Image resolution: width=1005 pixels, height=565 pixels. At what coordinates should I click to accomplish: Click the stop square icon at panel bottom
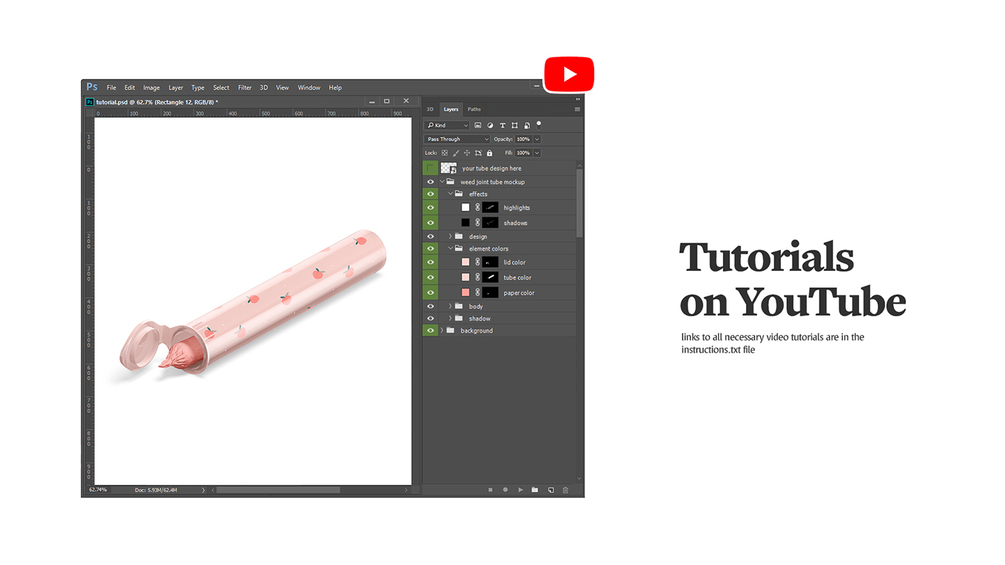tap(490, 490)
